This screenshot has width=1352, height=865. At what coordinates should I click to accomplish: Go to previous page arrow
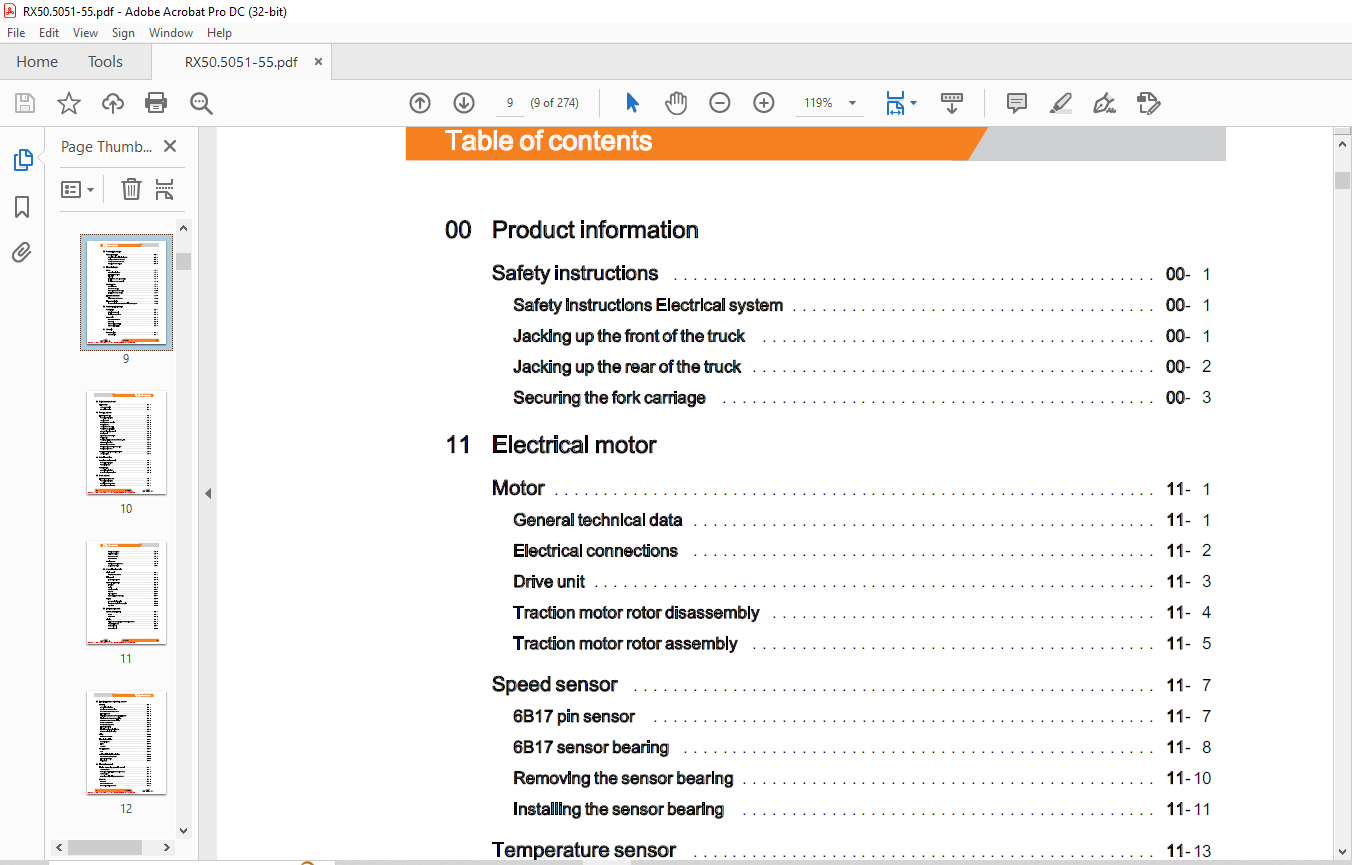[420, 103]
